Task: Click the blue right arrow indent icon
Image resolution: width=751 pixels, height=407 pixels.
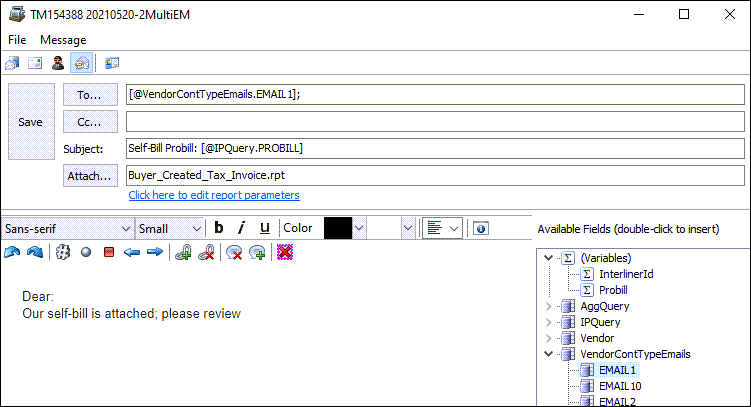Action: [155, 252]
